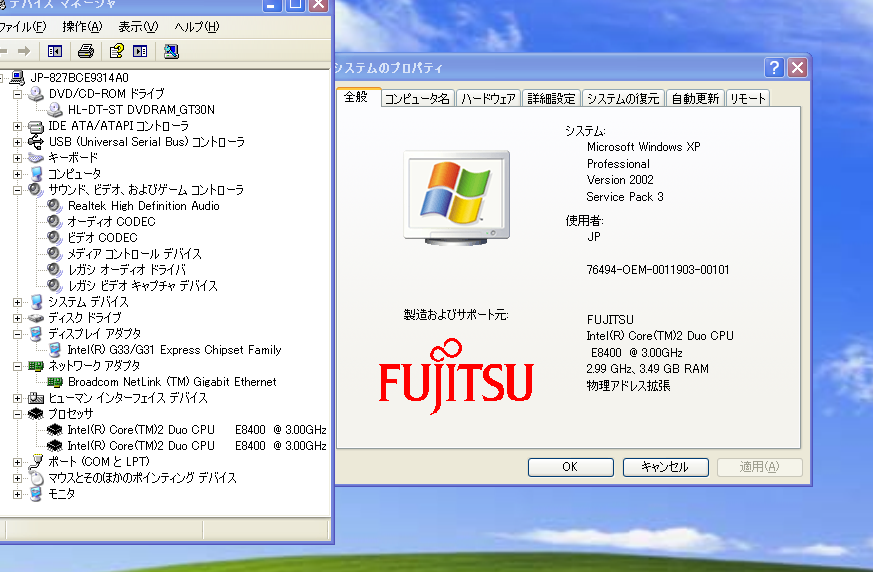Viewport: 873px width, 572px height.
Task: Click the モニタ category icon
Action: pyautogui.click(x=36, y=494)
